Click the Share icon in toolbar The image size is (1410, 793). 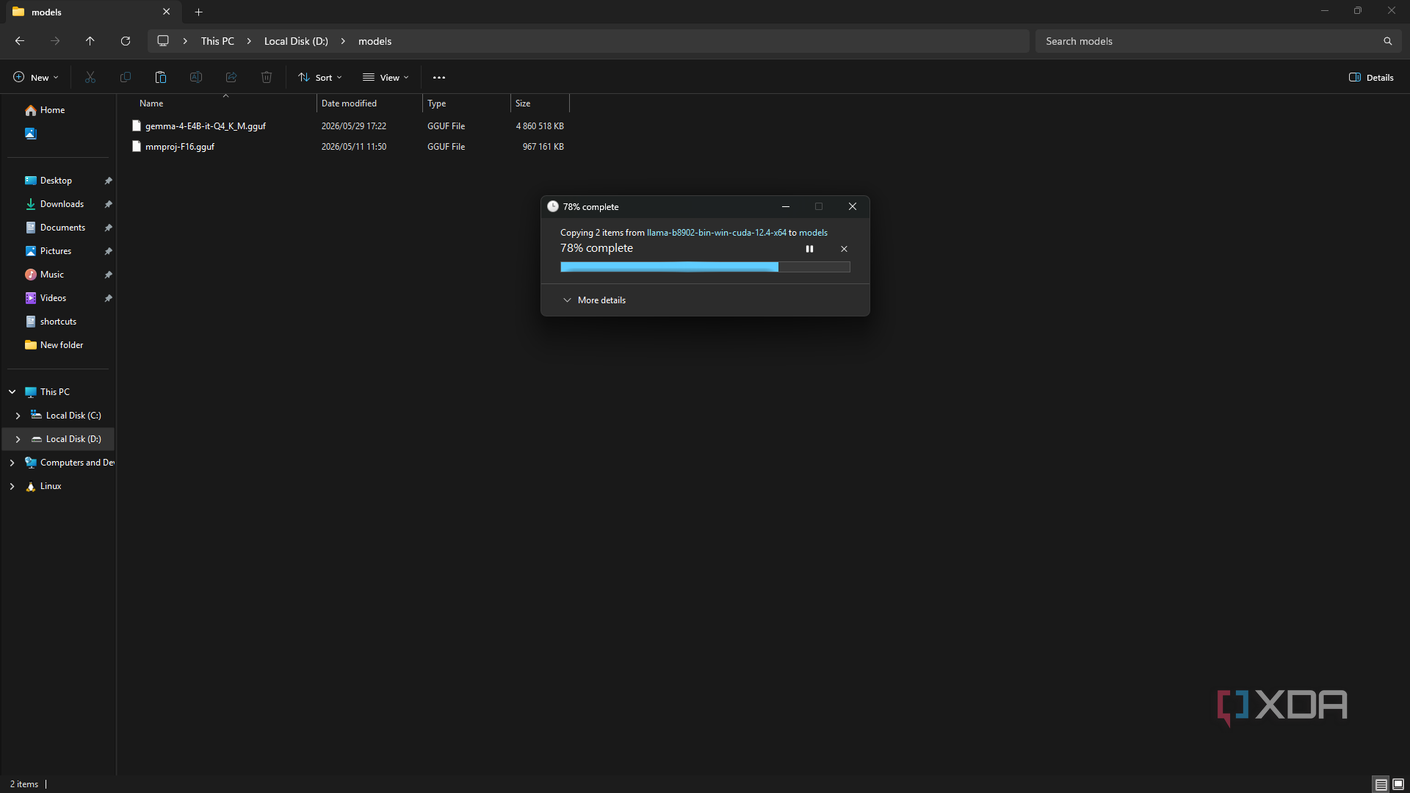[x=231, y=77]
